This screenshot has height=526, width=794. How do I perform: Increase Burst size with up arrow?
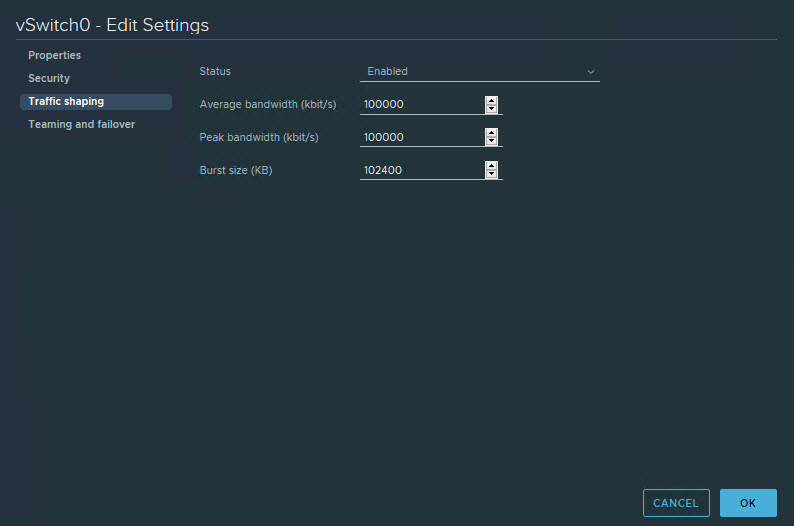[491, 166]
